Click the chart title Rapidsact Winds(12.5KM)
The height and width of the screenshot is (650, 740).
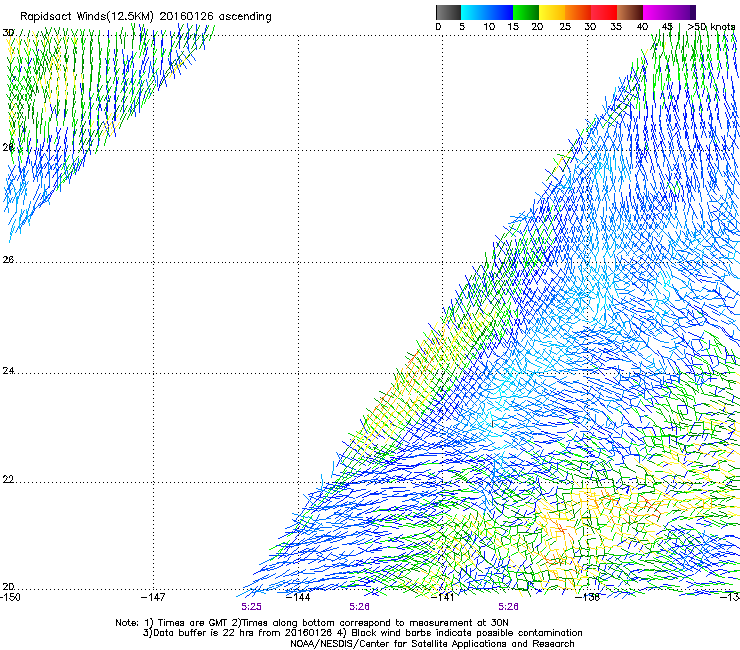(x=87, y=17)
